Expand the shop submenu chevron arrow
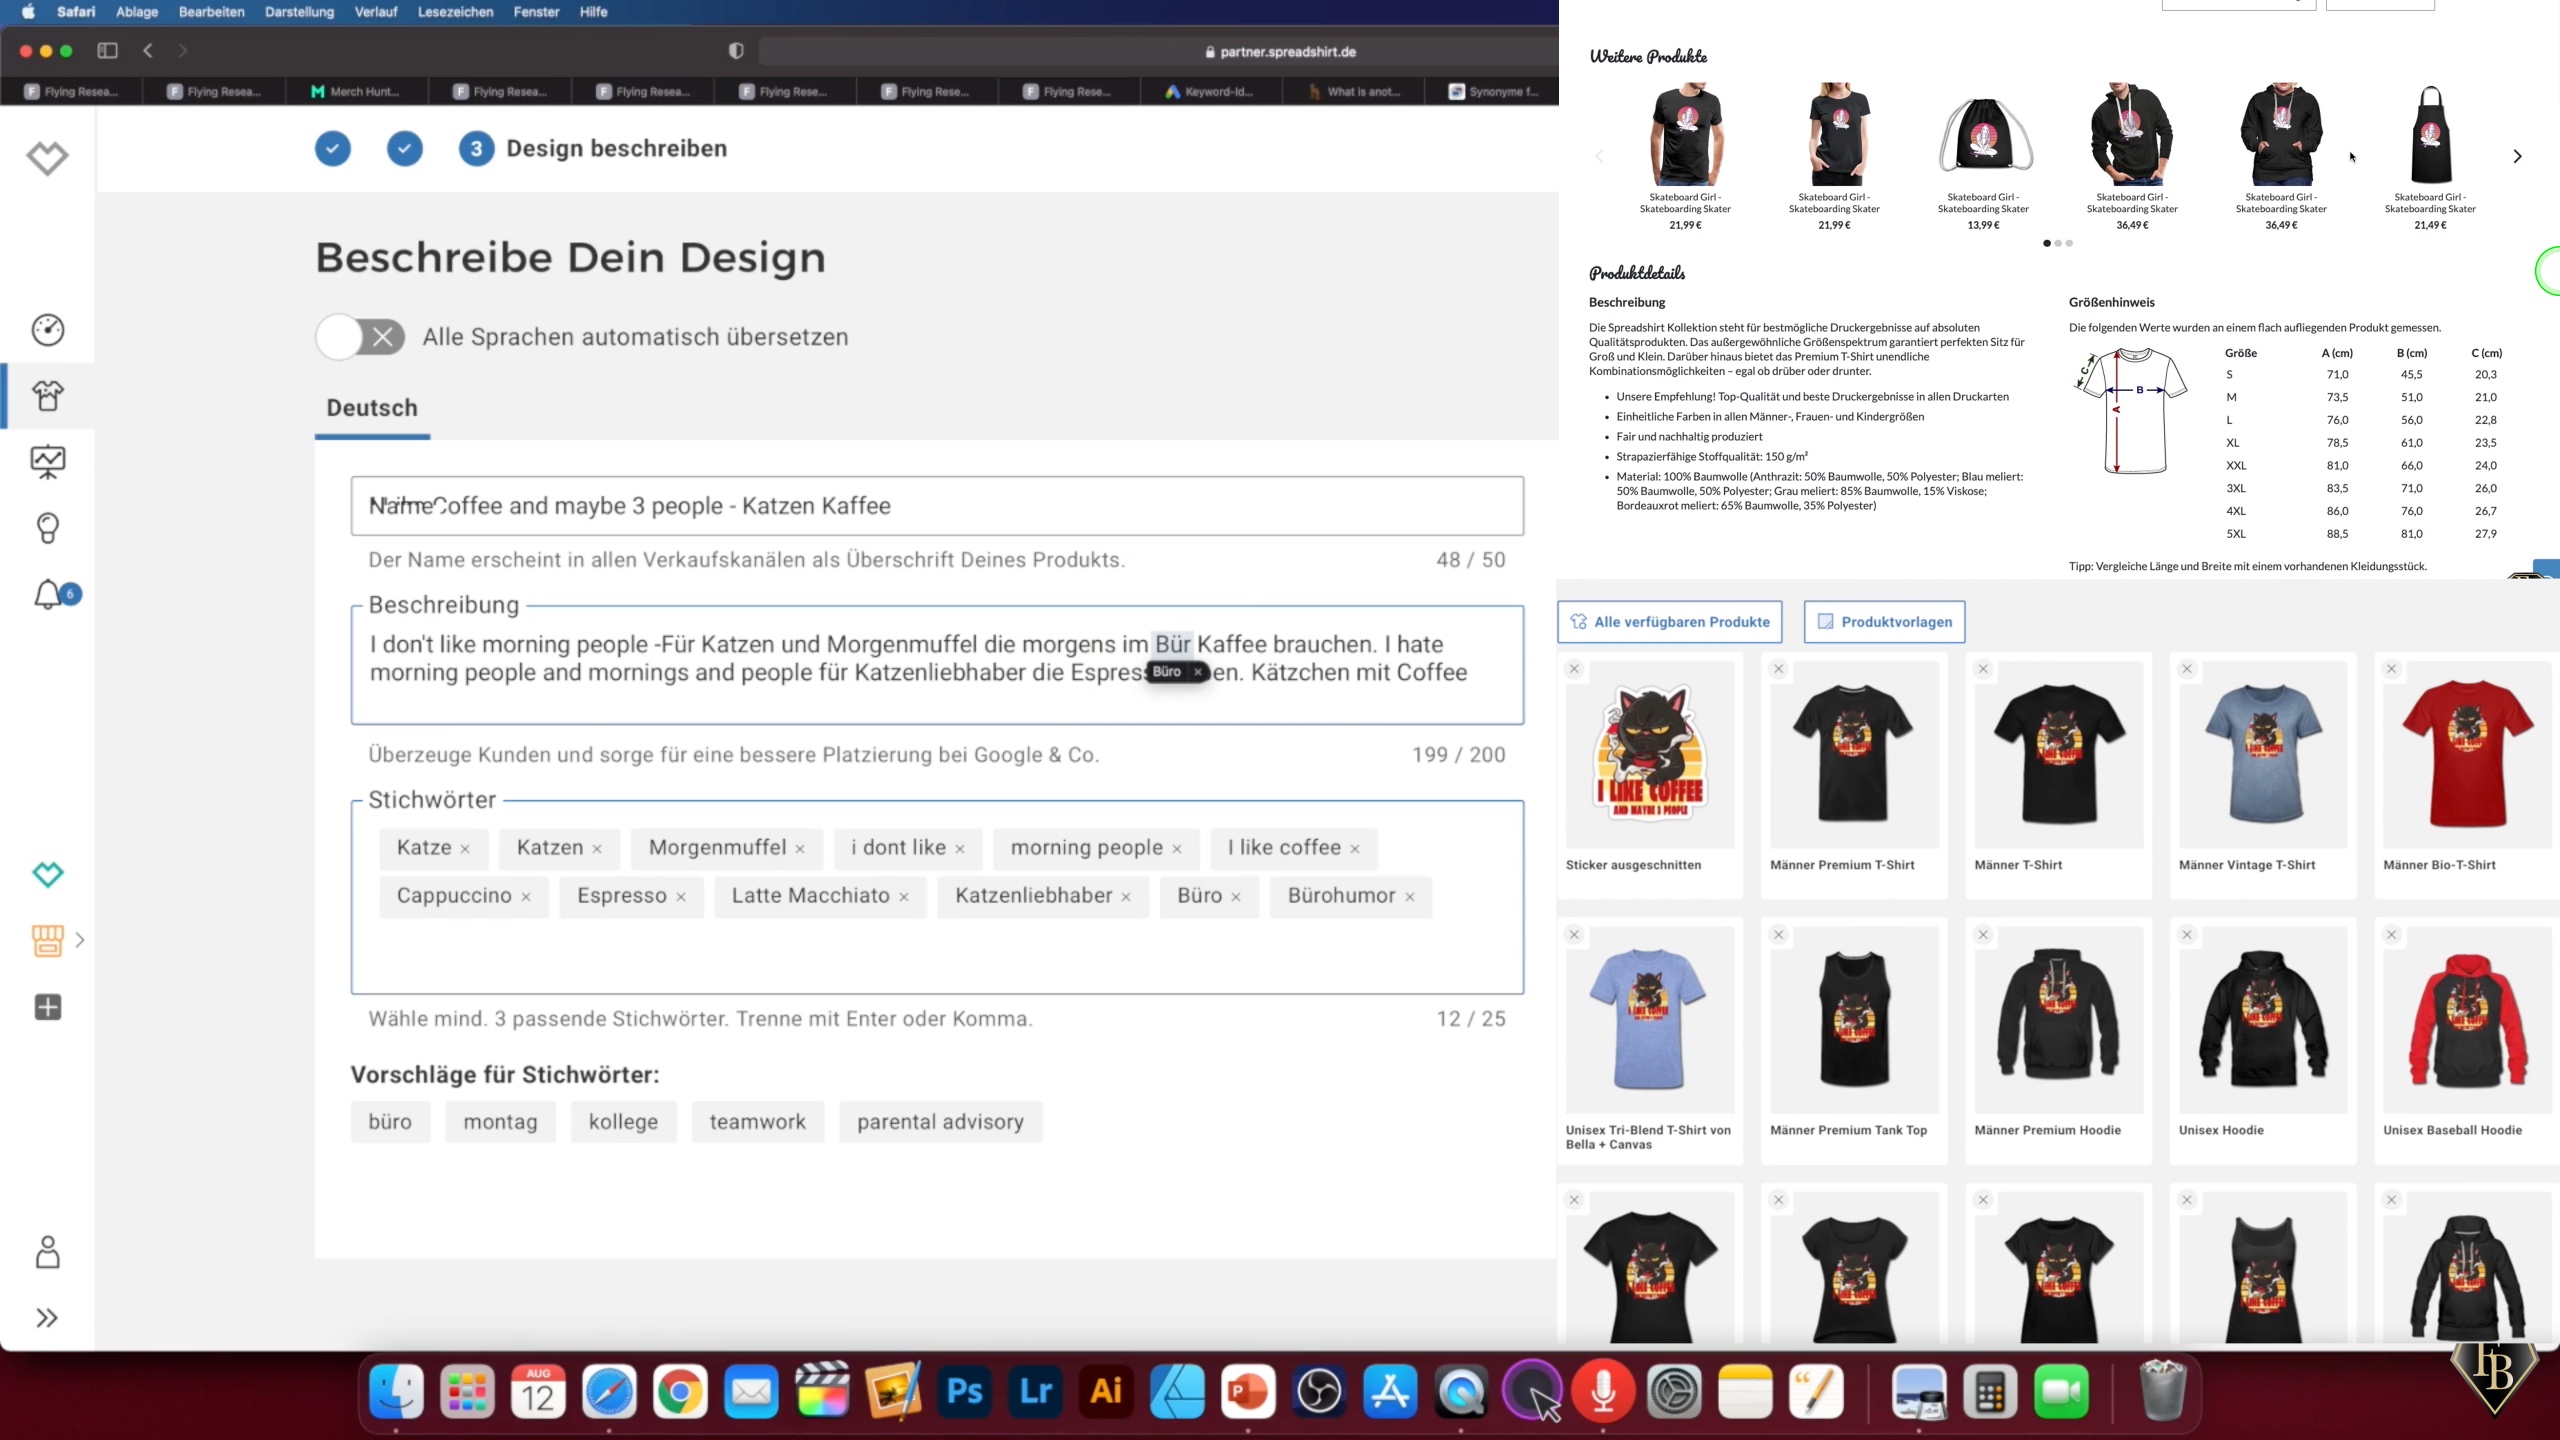This screenshot has height=1440, width=2560. [x=80, y=940]
